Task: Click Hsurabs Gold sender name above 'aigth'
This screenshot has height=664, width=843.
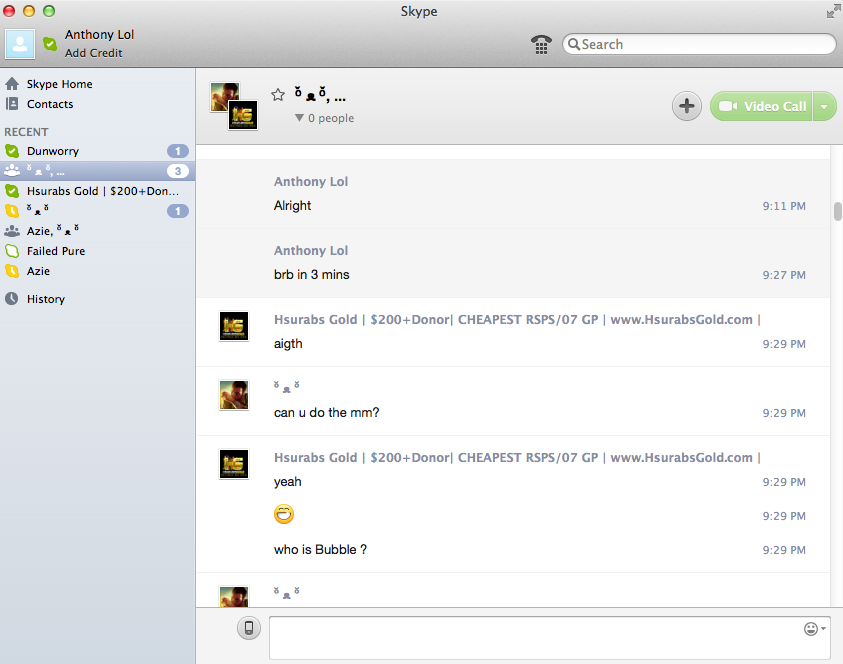Action: click(517, 319)
